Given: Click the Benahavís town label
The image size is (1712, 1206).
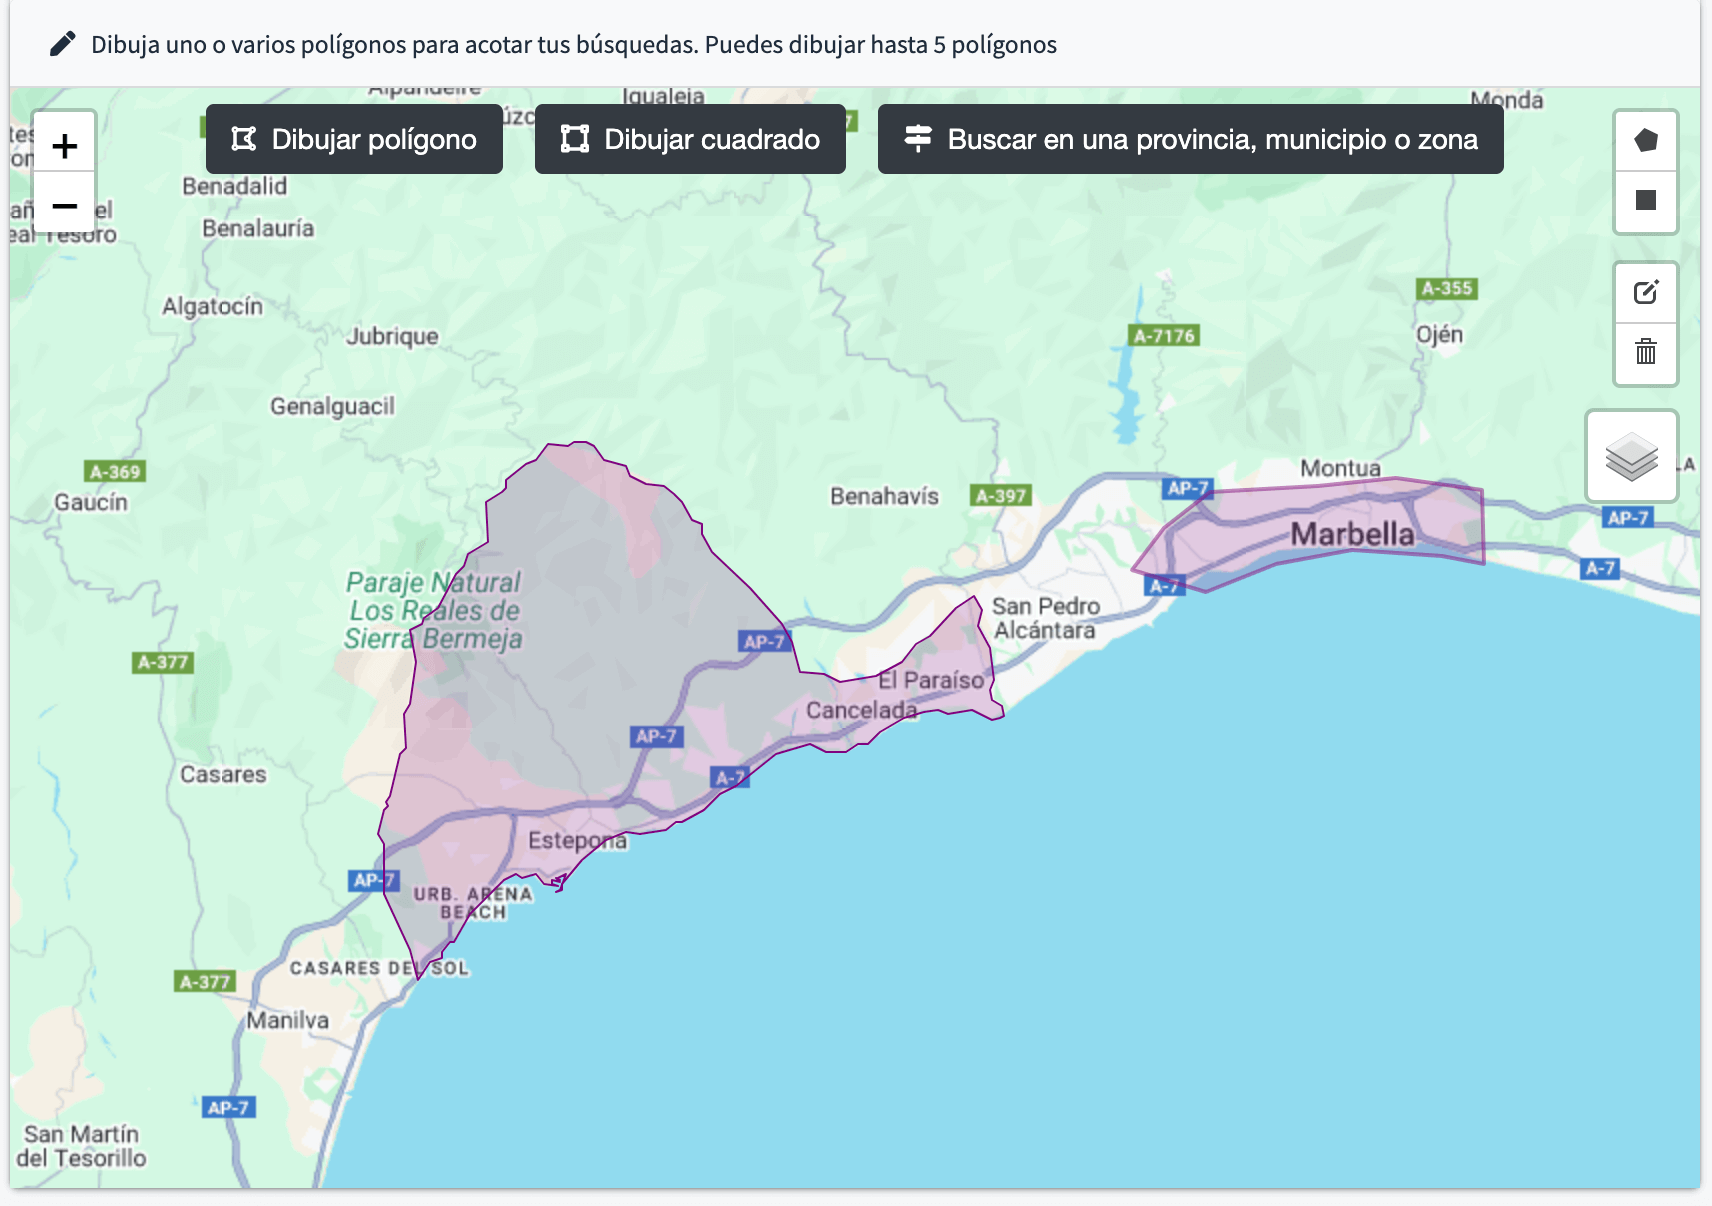Looking at the screenshot, I should click(x=884, y=496).
